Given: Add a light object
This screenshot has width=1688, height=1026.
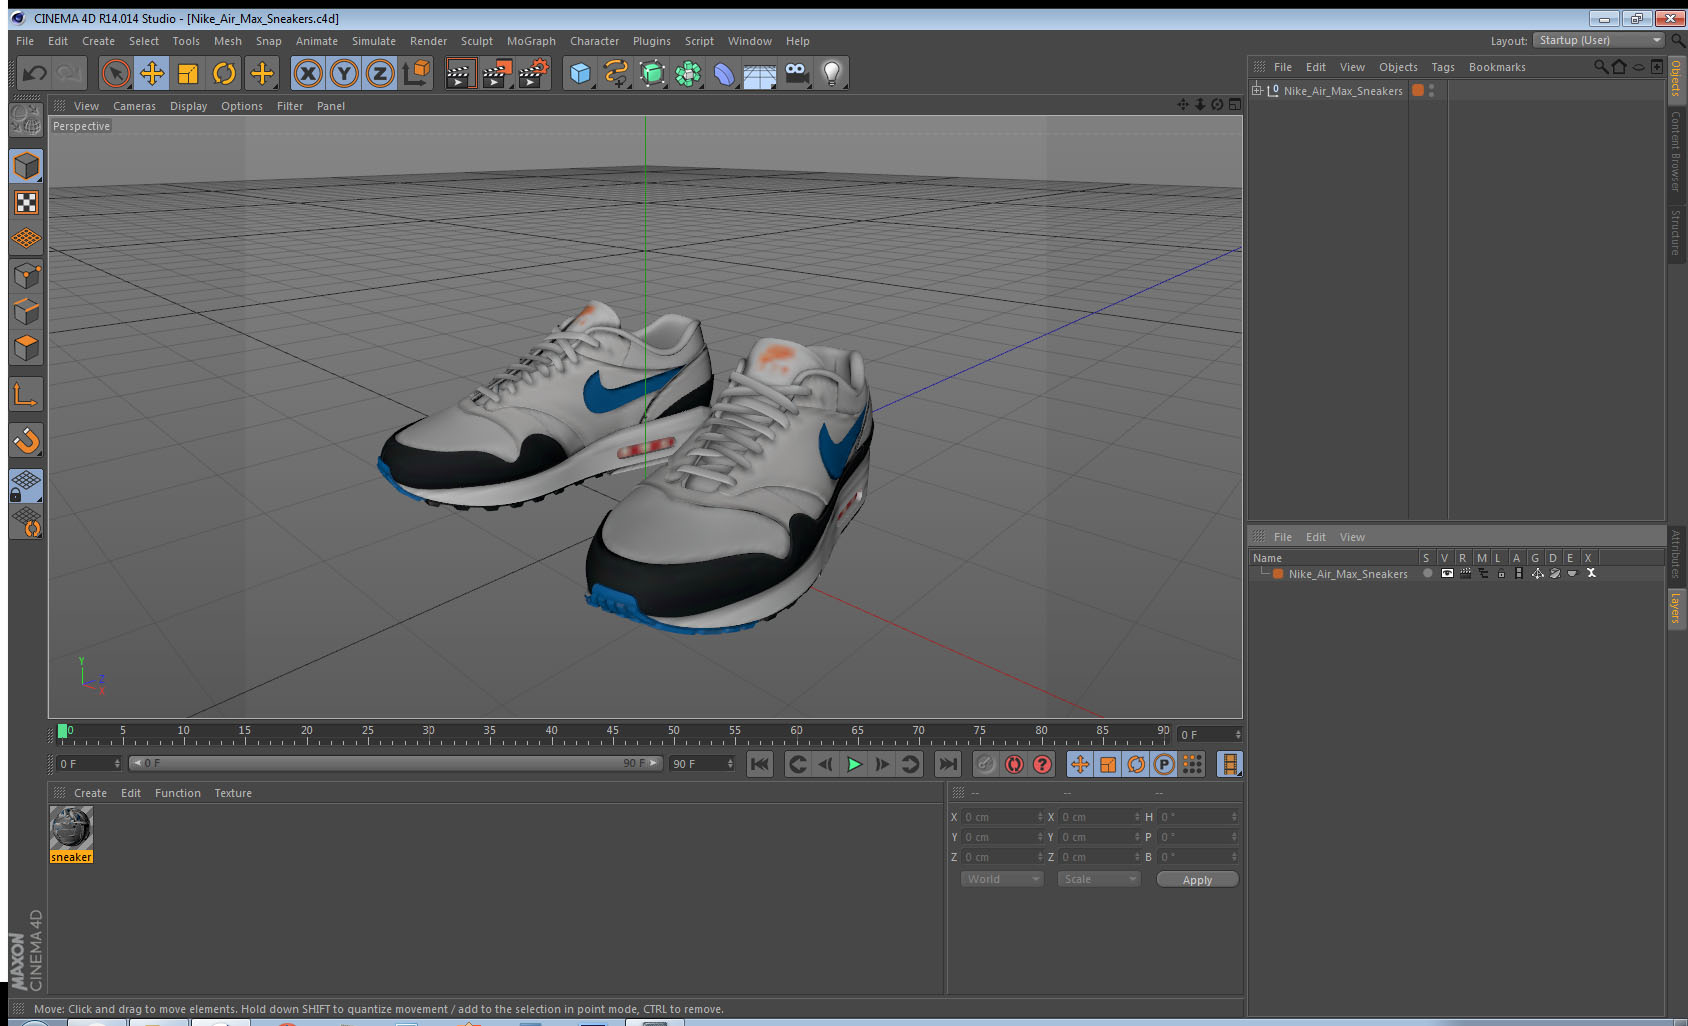Looking at the screenshot, I should [832, 73].
